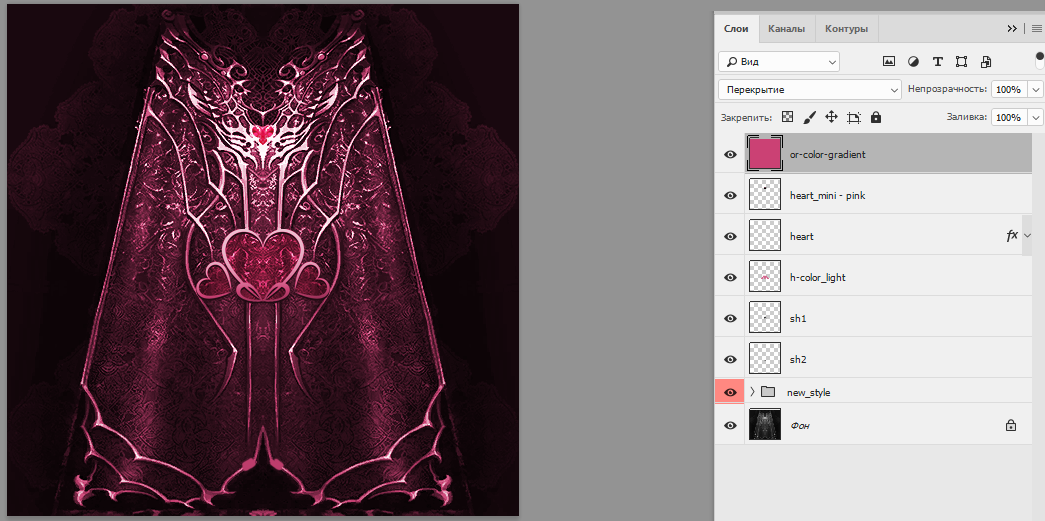Click lock all padlock icon
The image size is (1045, 521).
pyautogui.click(x=876, y=117)
